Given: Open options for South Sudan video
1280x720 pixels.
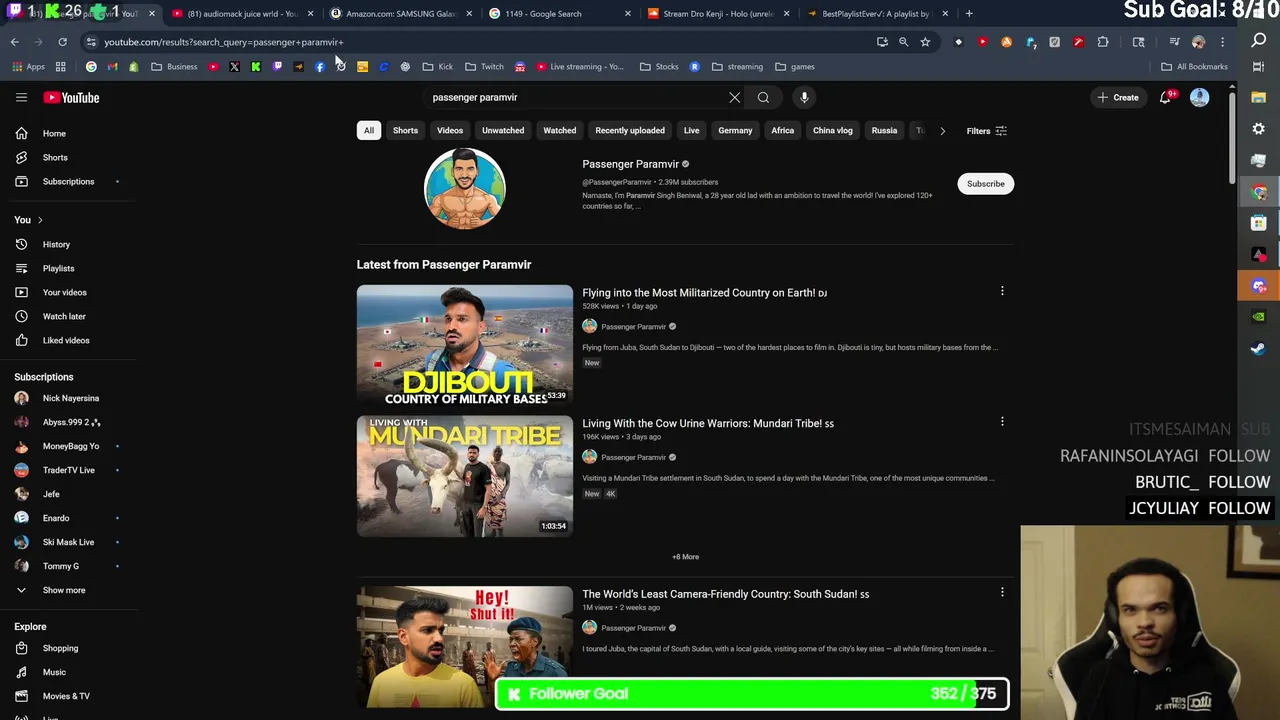Looking at the screenshot, I should coord(1002,592).
